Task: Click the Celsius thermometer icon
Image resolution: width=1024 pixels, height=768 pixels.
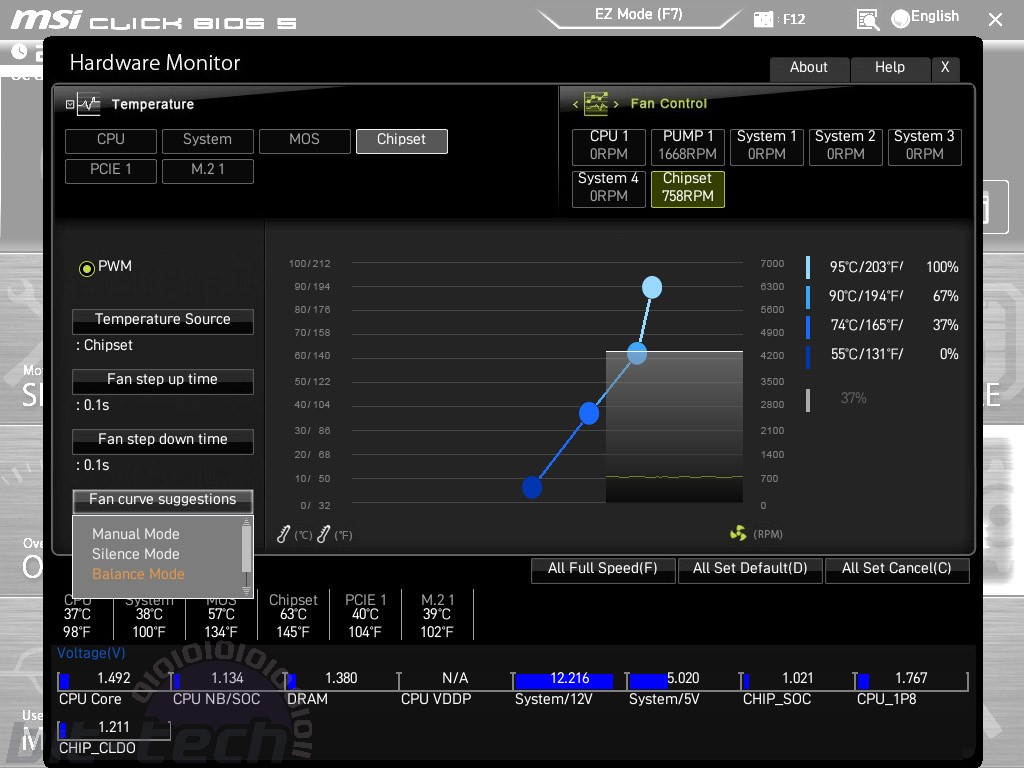Action: (x=283, y=534)
